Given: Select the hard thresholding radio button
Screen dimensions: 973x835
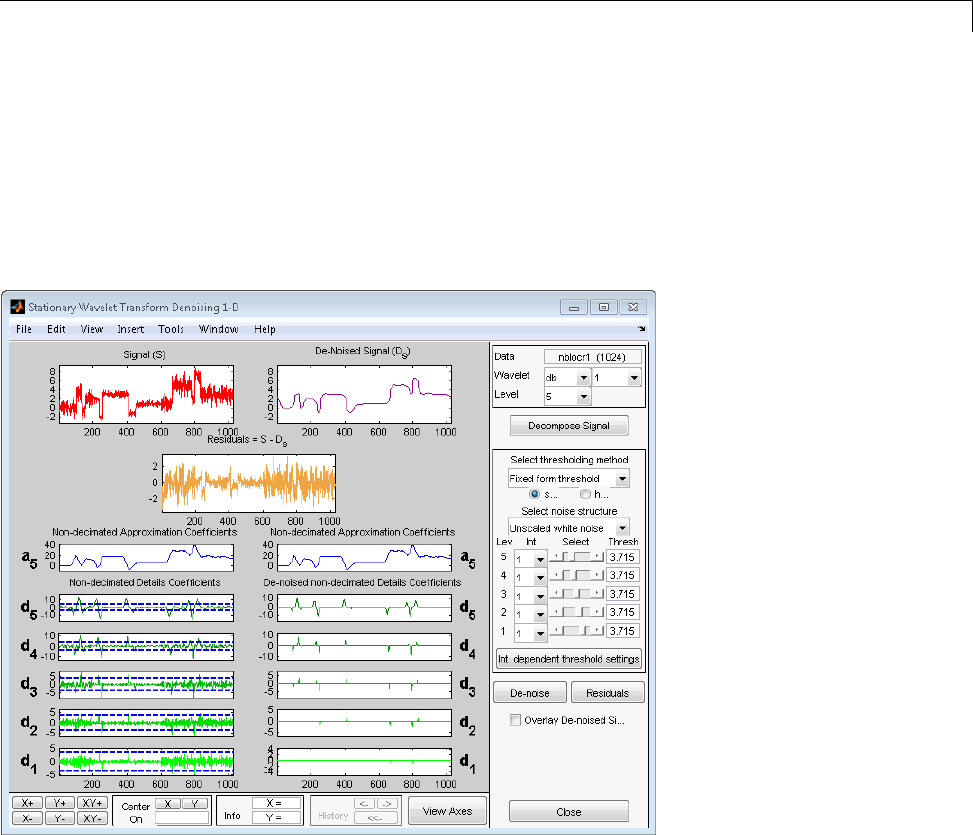Looking at the screenshot, I should pos(585,494).
